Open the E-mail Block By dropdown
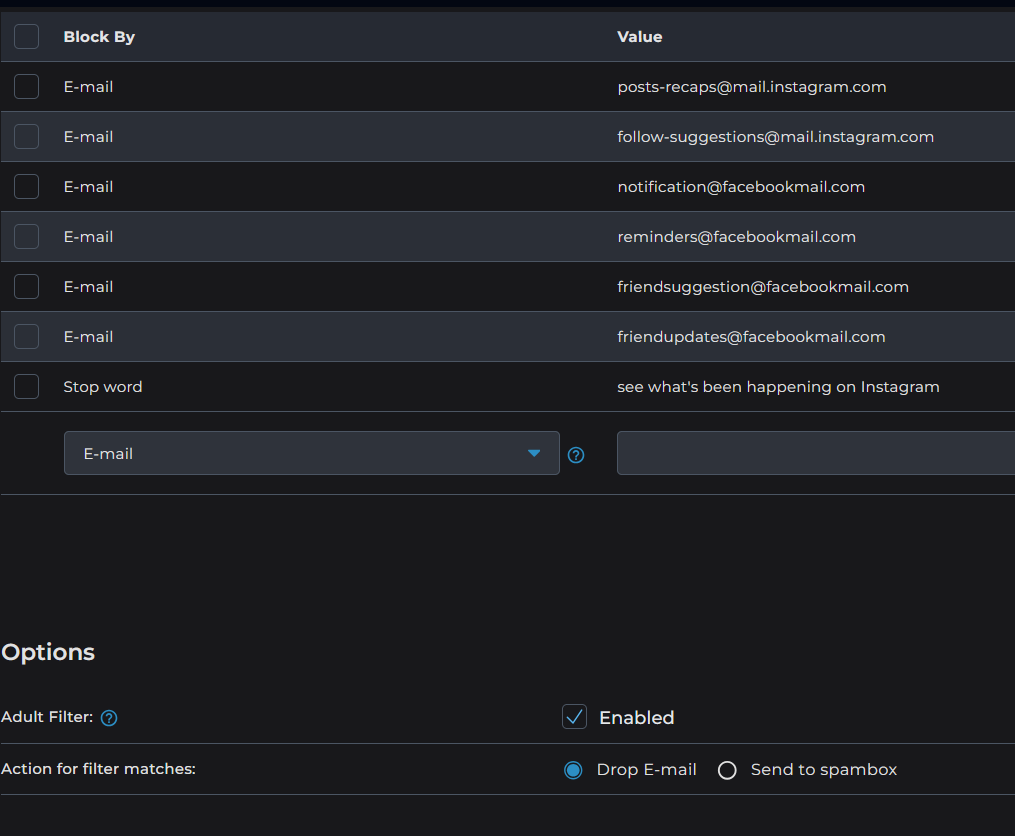This screenshot has width=1015, height=836. coord(311,454)
